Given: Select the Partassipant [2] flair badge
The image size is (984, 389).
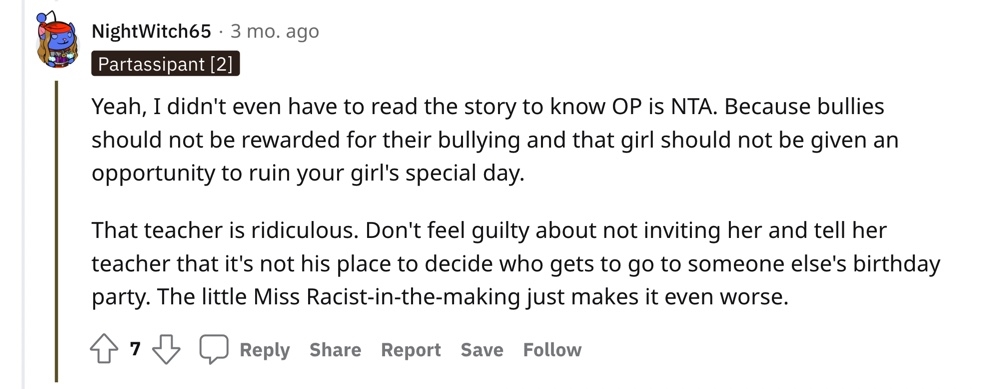Looking at the screenshot, I should (x=166, y=64).
